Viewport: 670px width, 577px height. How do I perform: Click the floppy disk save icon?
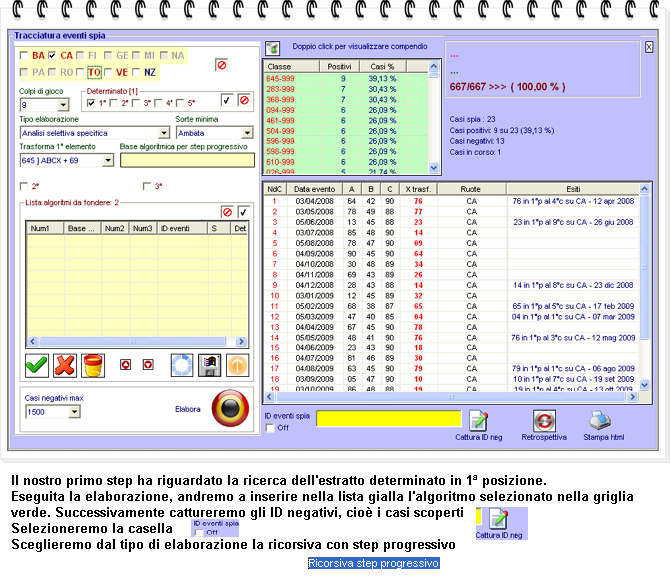coord(209,365)
